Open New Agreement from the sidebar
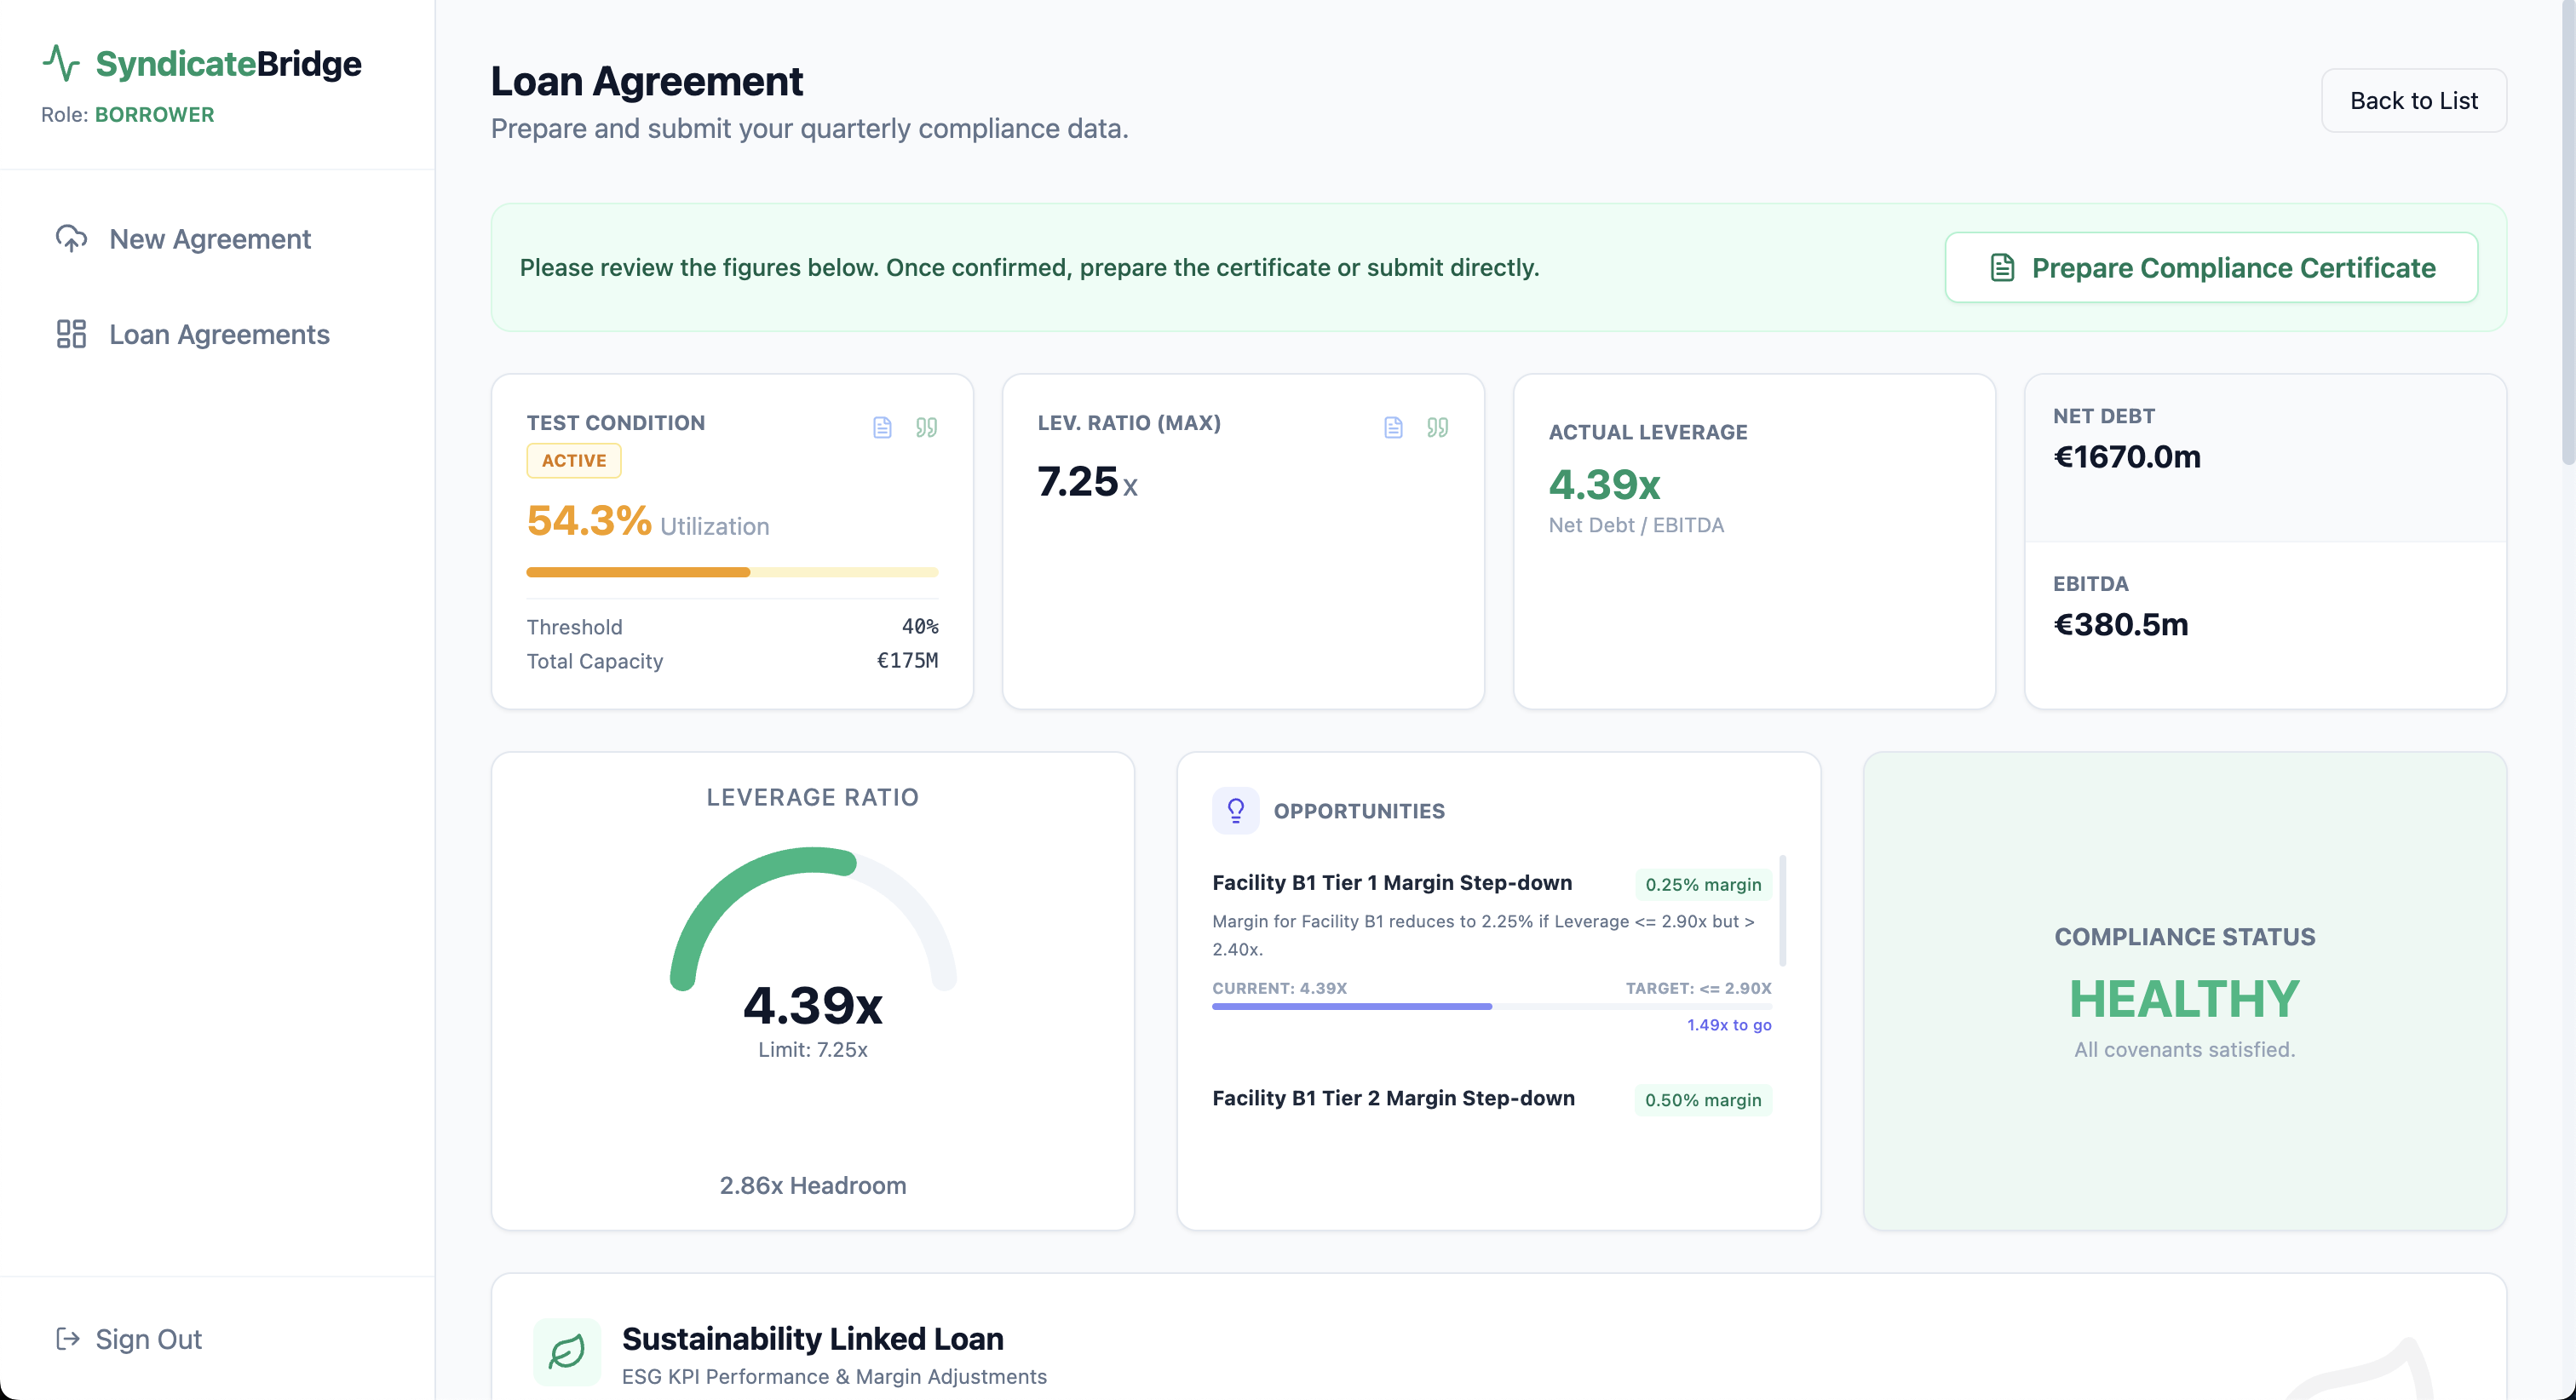Image resolution: width=2576 pixels, height=1400 pixels. click(x=210, y=239)
